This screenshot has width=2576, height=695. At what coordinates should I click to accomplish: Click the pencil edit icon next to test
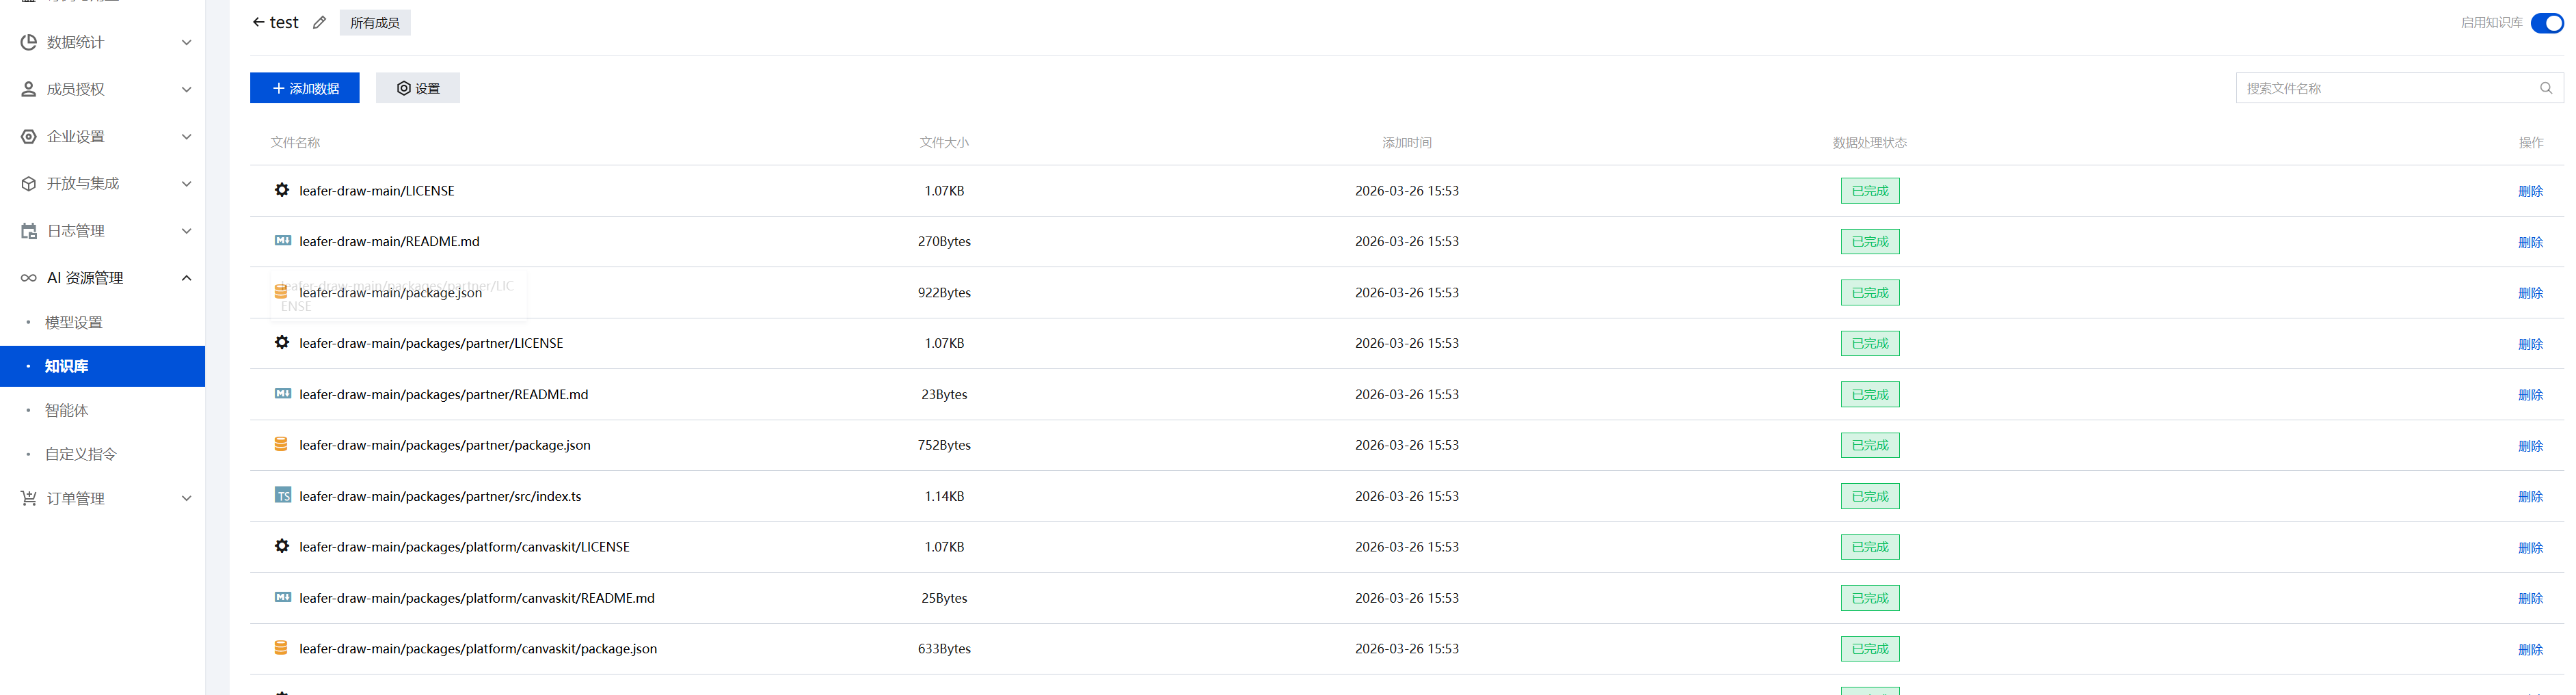click(x=319, y=22)
